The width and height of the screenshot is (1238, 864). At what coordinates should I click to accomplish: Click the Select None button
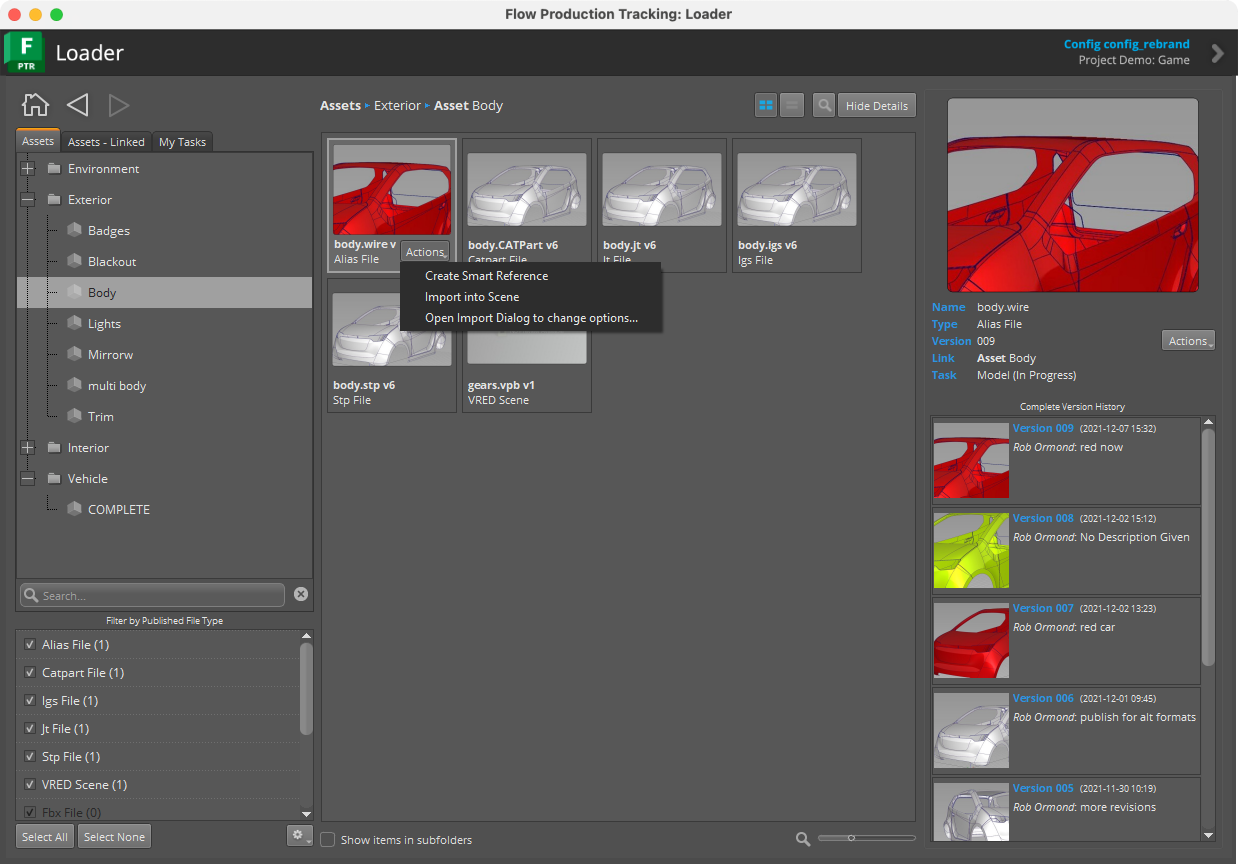114,837
